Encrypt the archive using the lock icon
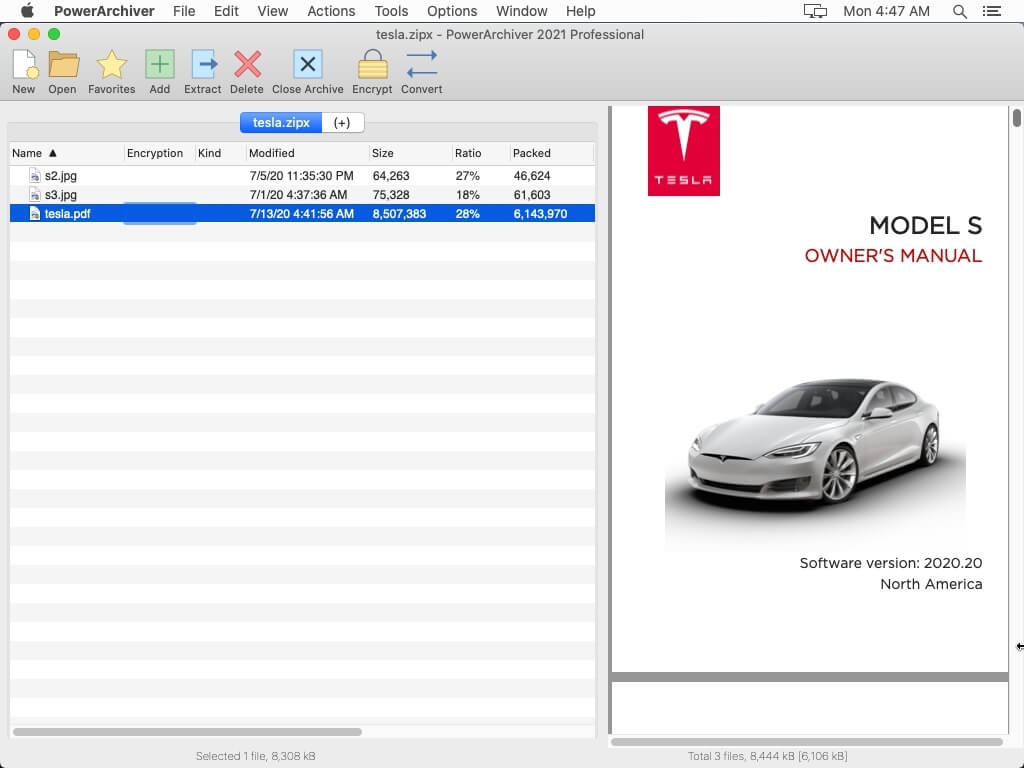The image size is (1024, 768). 372,65
